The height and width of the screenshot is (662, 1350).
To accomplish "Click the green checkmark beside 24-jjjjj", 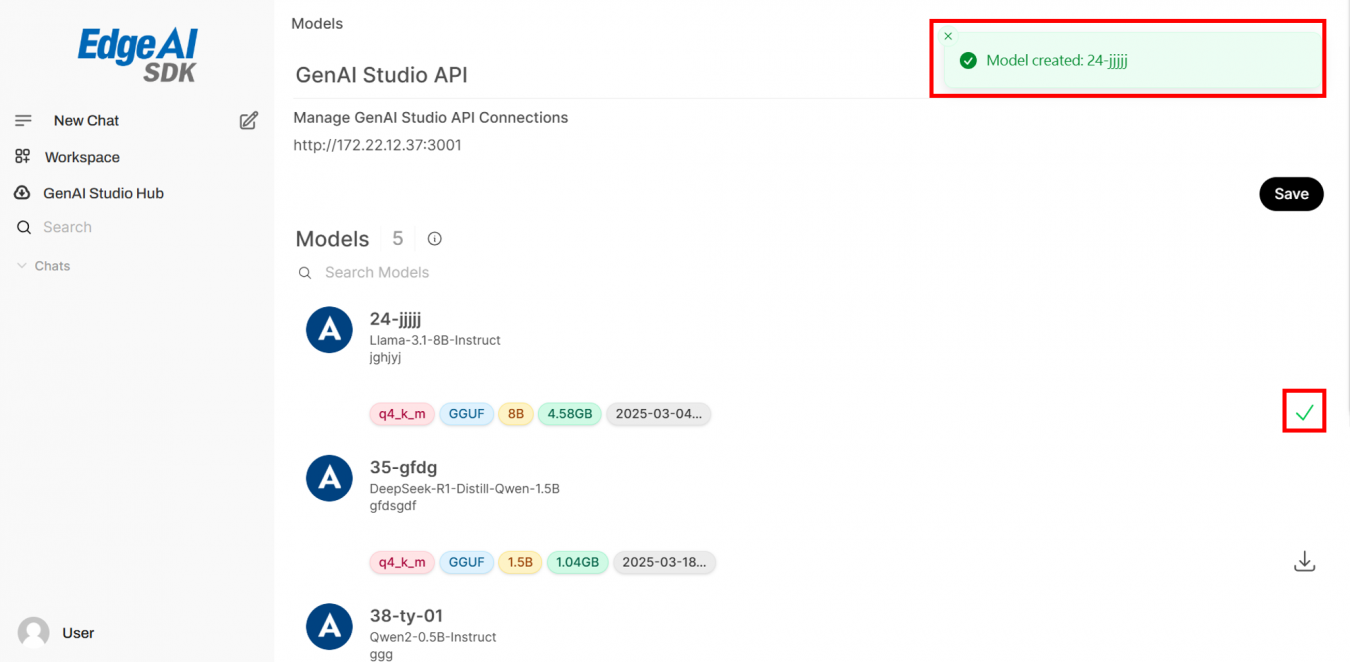I will (x=1304, y=411).
